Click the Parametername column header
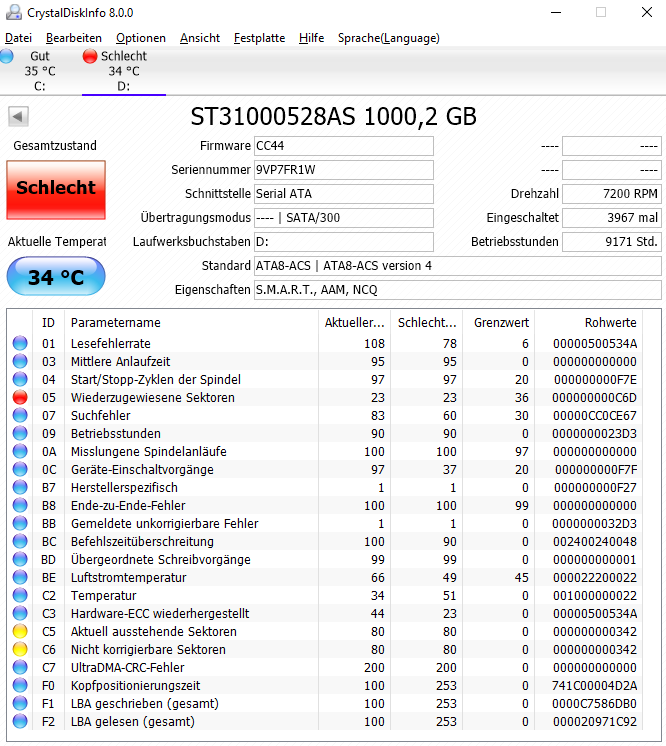The height and width of the screenshot is (746, 666). click(192, 323)
